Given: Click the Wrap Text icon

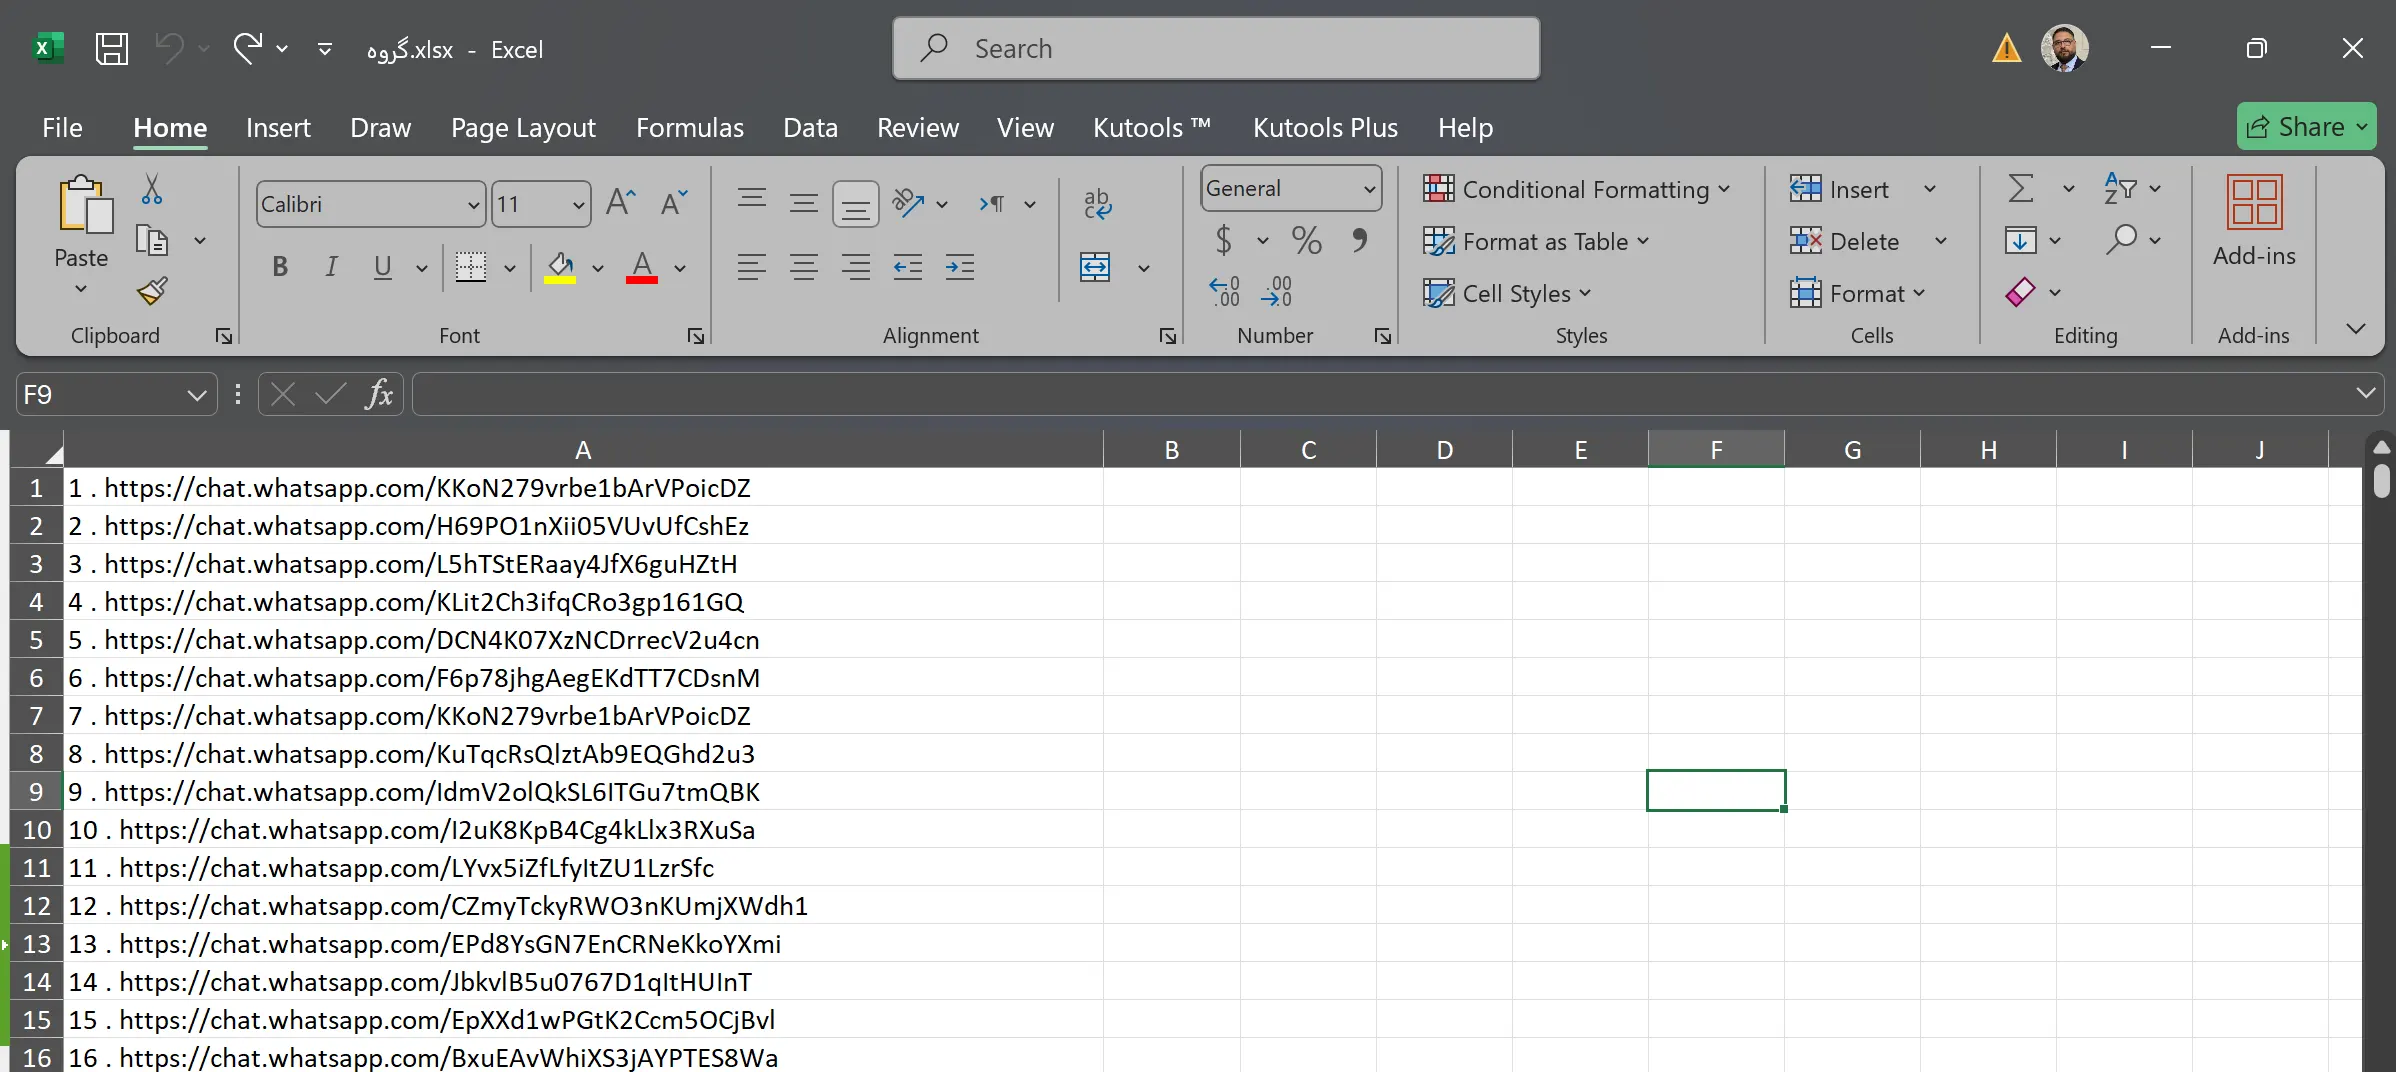Looking at the screenshot, I should click(x=1097, y=203).
